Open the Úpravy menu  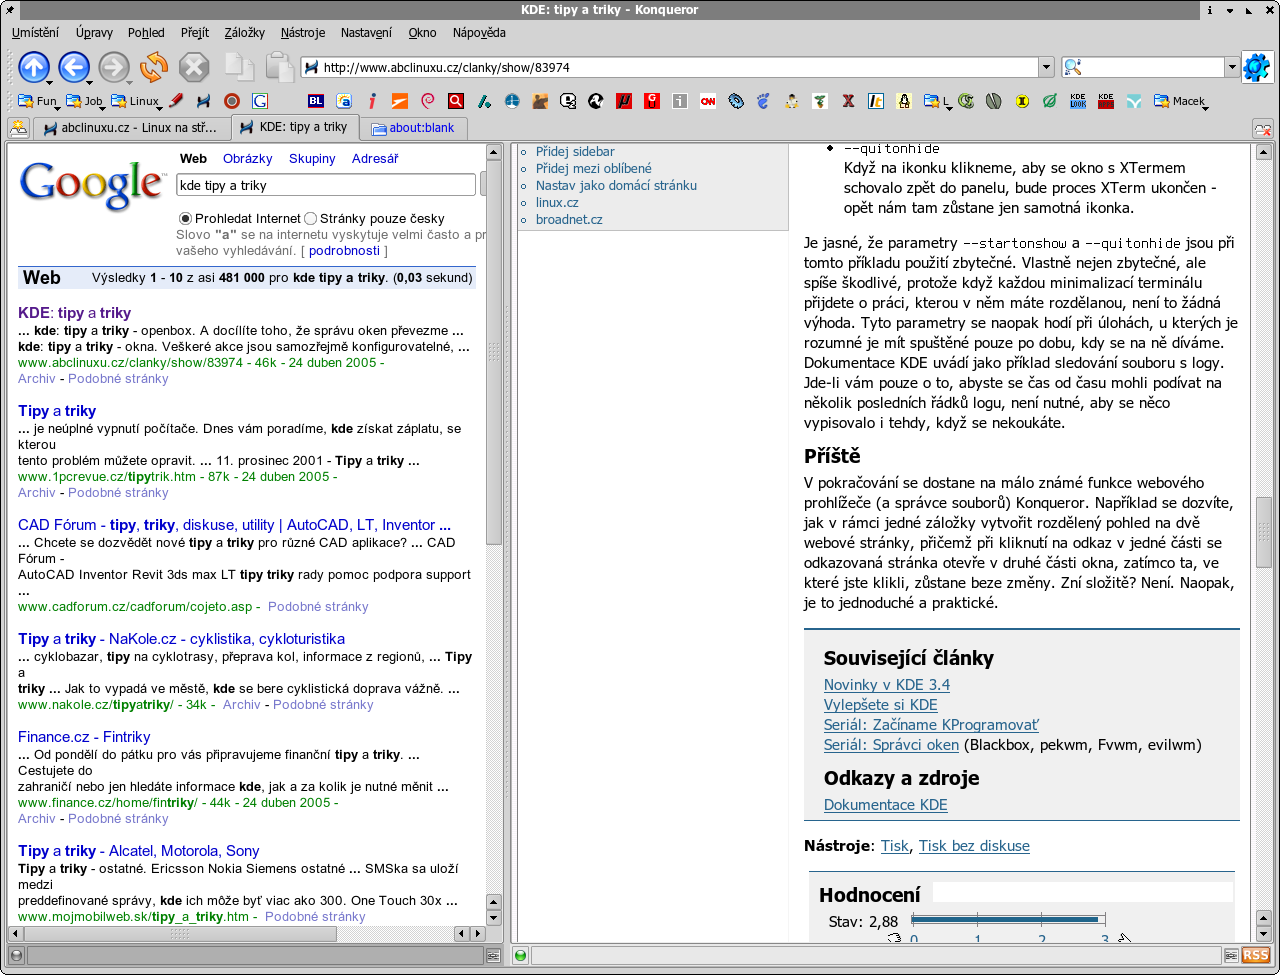pyautogui.click(x=94, y=33)
